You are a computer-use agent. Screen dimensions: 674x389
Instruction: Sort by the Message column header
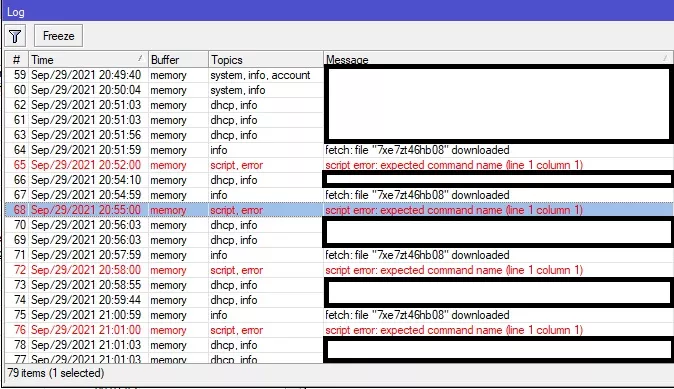coord(498,60)
